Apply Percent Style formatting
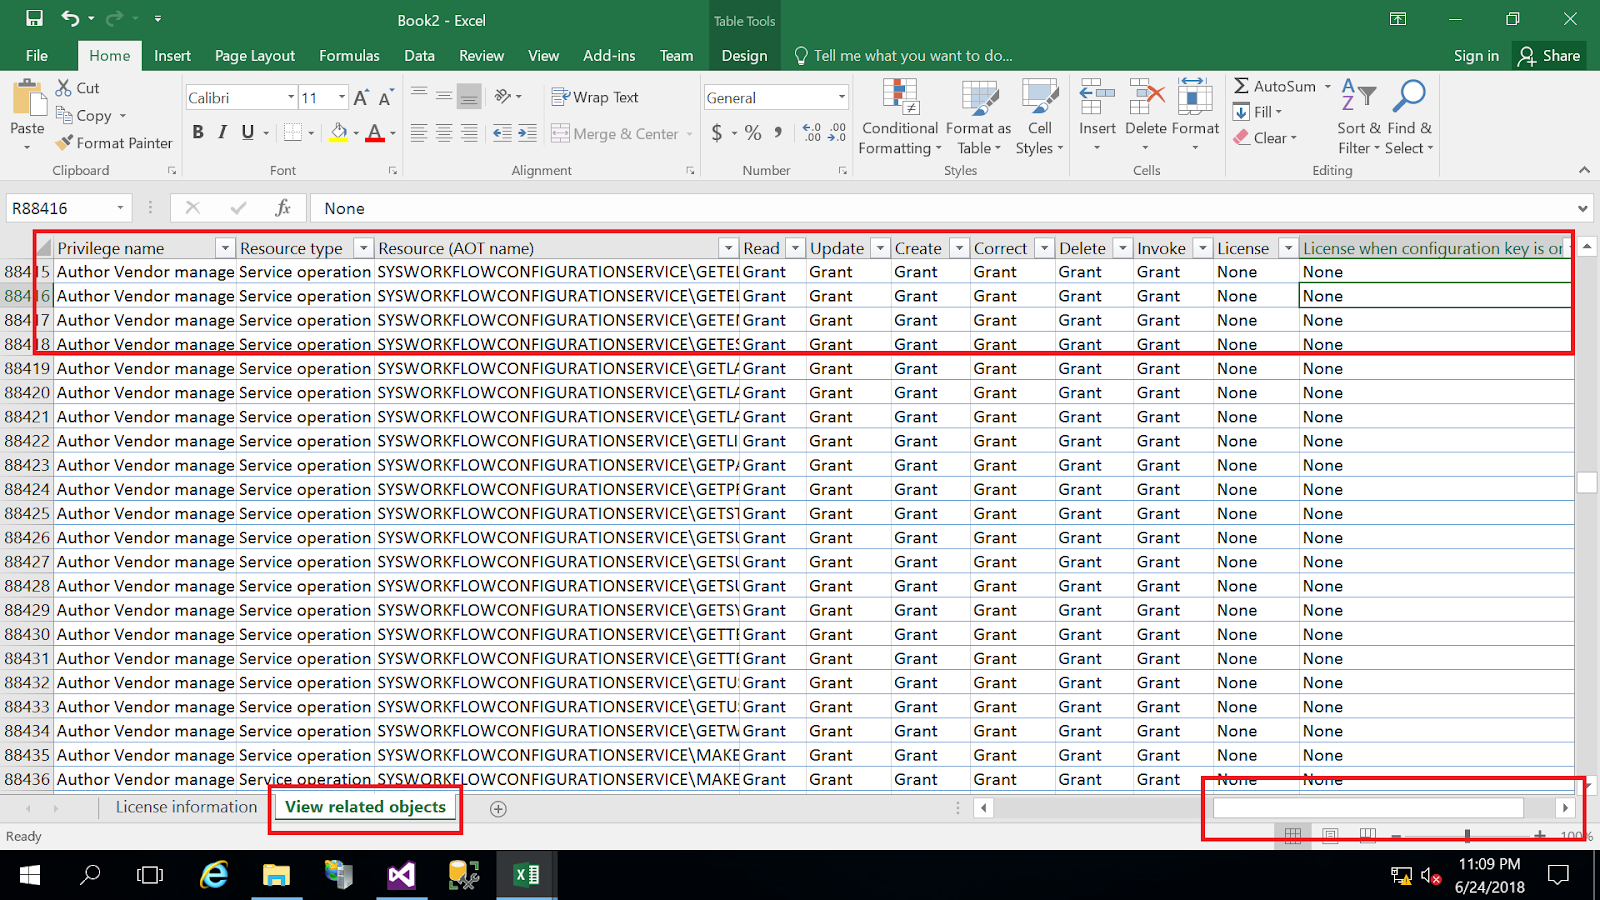Viewport: 1600px width, 900px height. pos(753,133)
